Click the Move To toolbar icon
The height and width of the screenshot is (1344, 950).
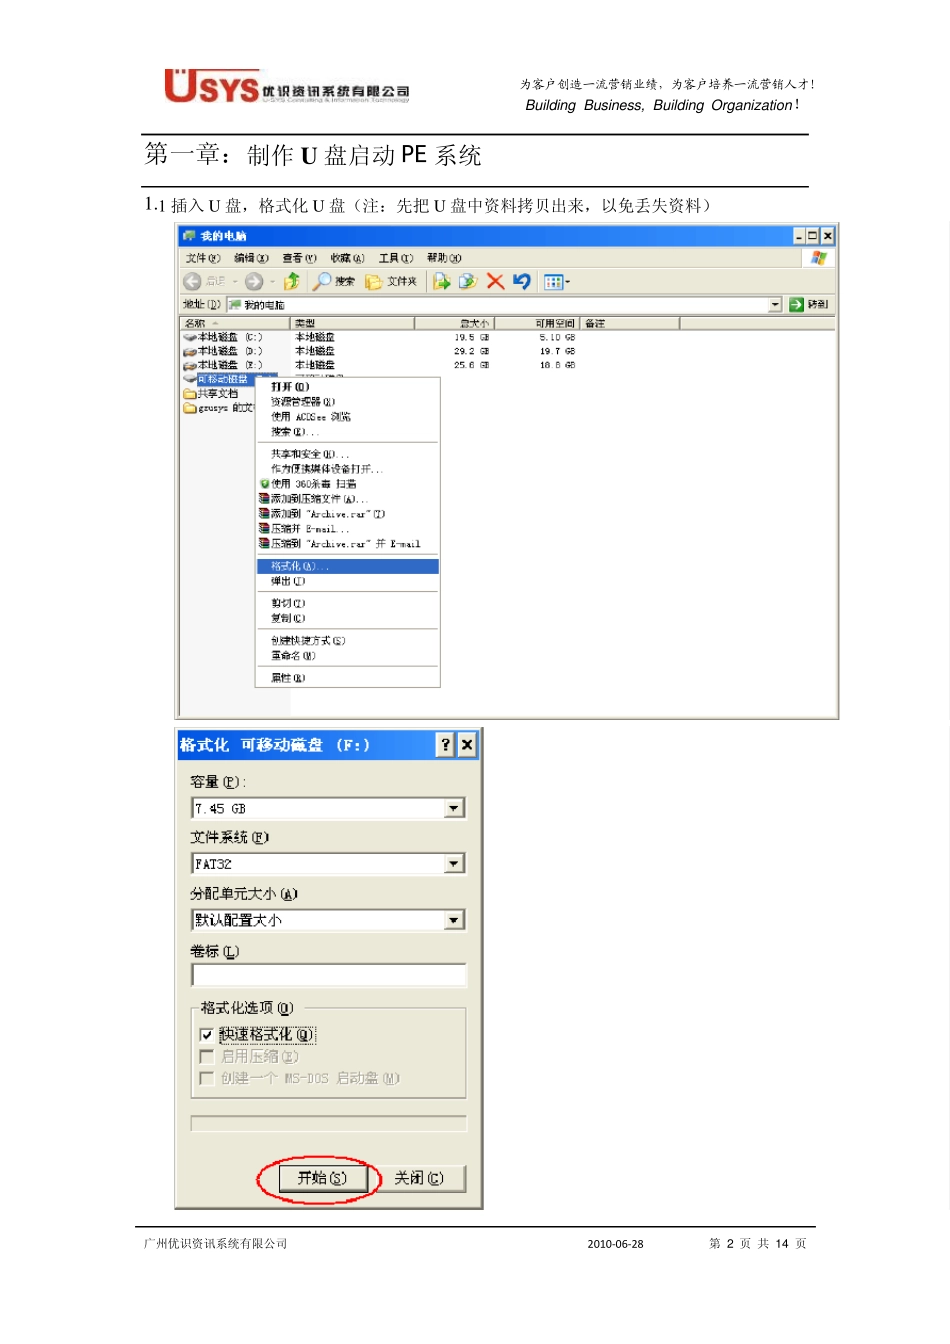(x=441, y=282)
